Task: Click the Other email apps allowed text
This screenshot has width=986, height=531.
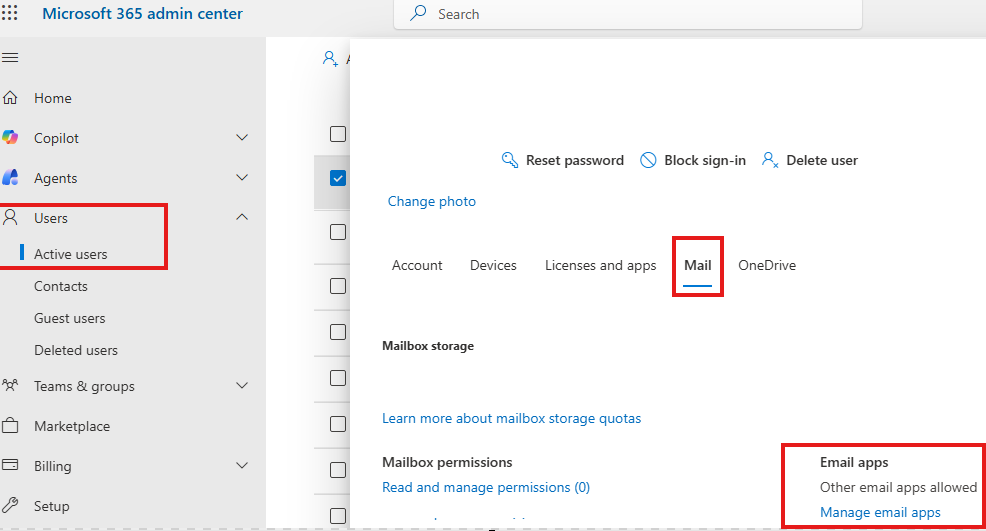Action: point(898,487)
